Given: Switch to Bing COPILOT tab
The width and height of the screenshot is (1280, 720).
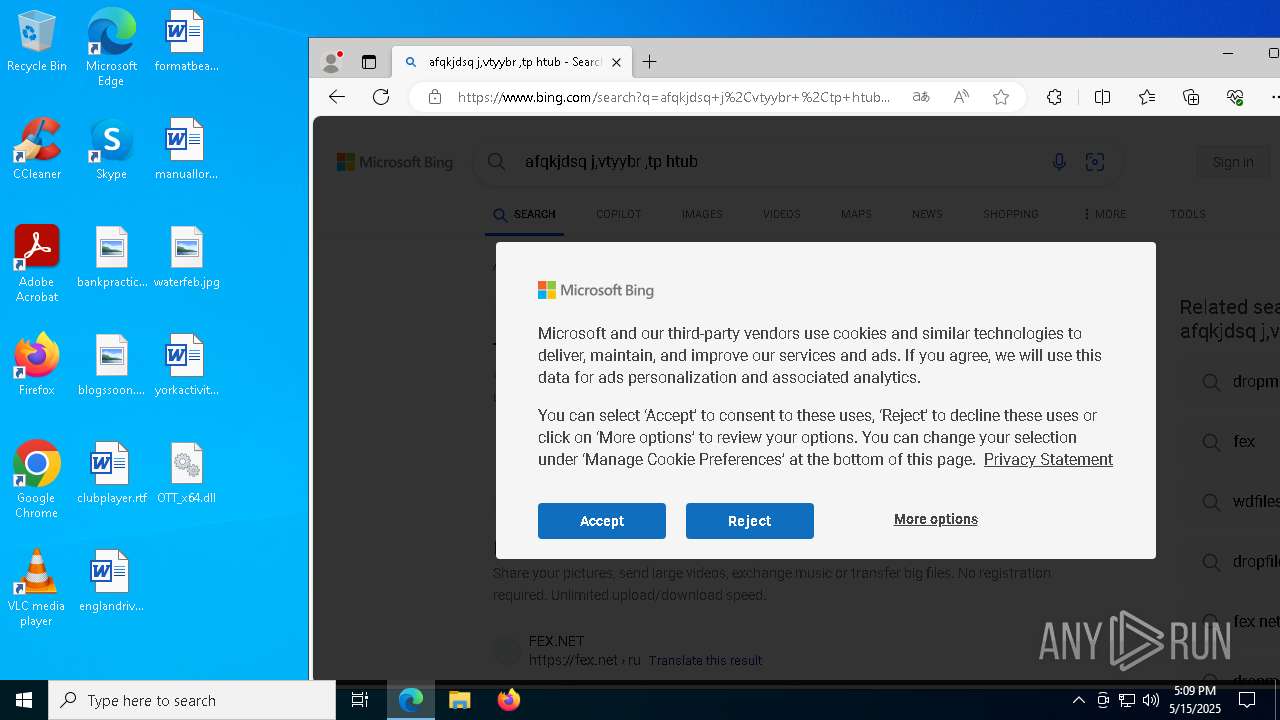Looking at the screenshot, I should (619, 214).
